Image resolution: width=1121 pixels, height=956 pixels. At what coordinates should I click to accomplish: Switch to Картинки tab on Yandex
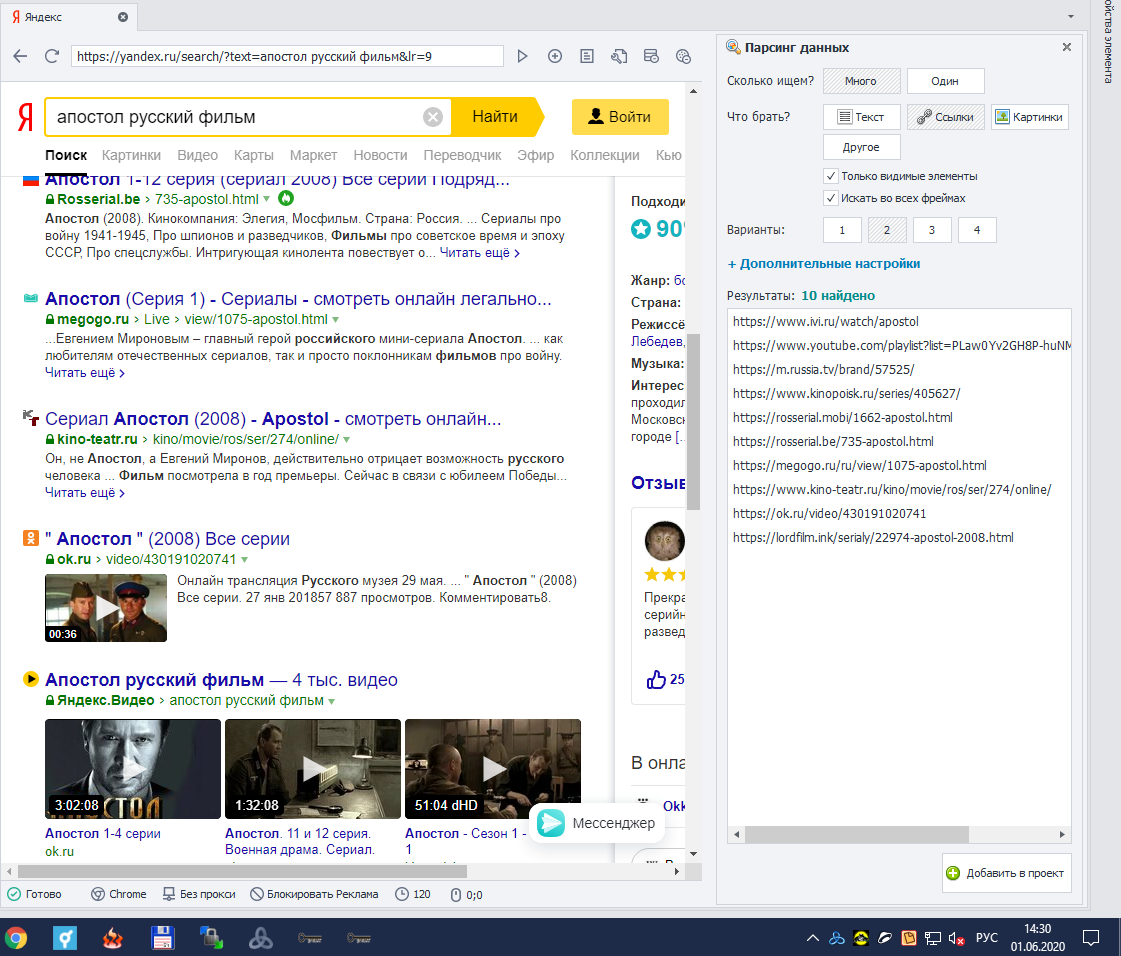coord(131,155)
